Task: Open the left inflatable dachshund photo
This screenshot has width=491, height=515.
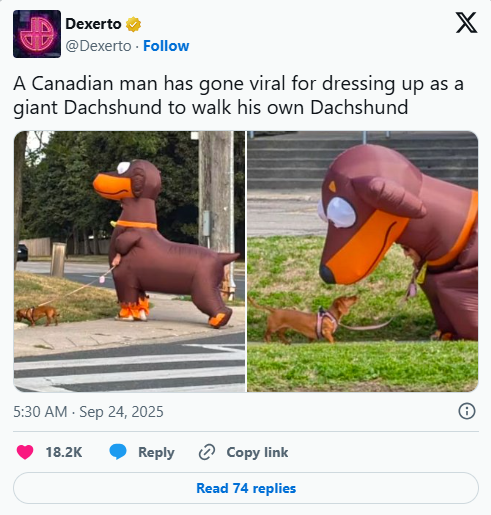Action: 129,261
